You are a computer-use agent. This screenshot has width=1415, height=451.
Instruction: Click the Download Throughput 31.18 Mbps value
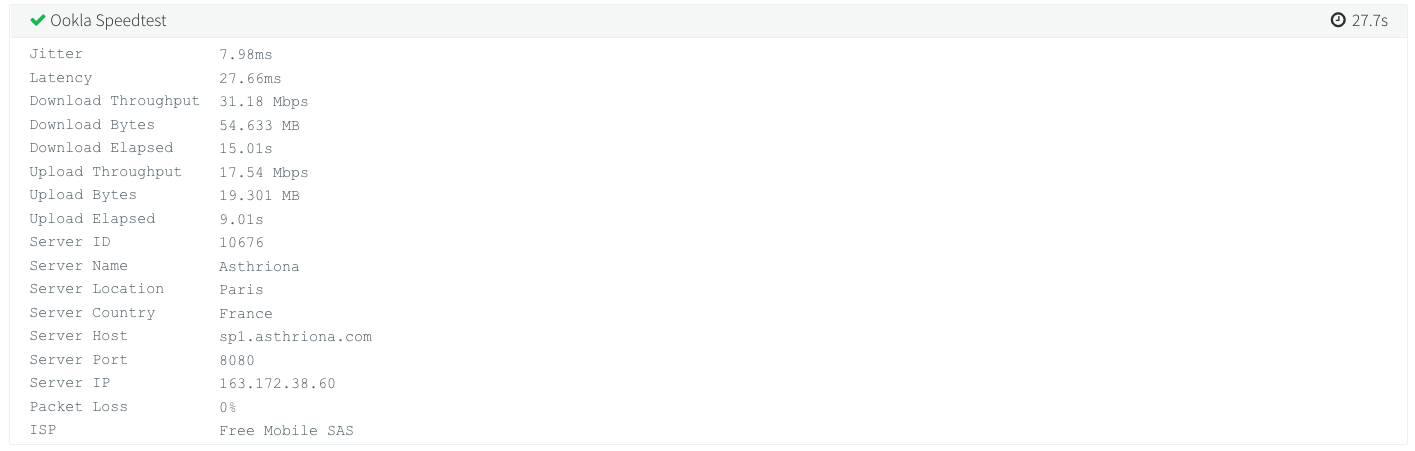(264, 102)
